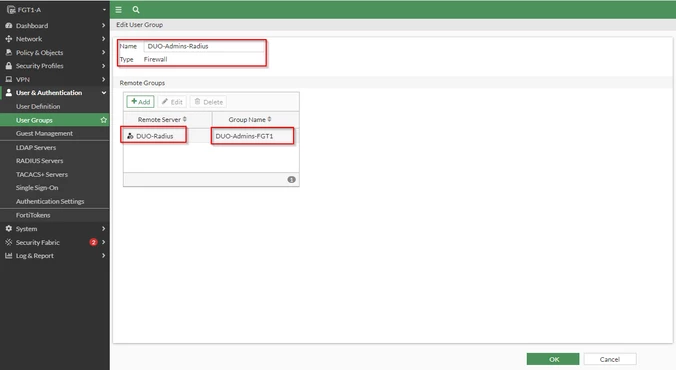The height and width of the screenshot is (370, 676).
Task: Click the Security Fabric red notification badge
Action: [93, 242]
